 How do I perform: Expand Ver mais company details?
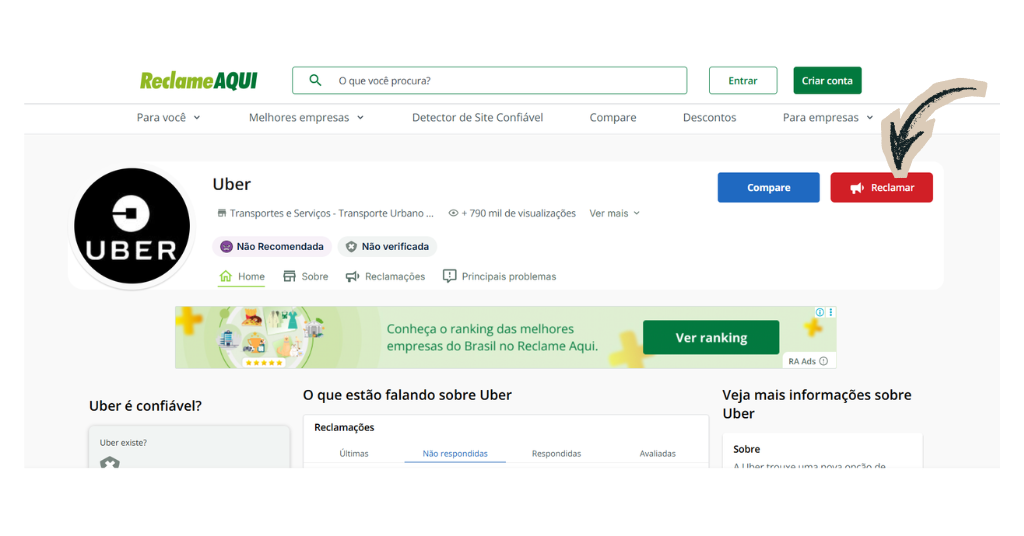(x=614, y=213)
